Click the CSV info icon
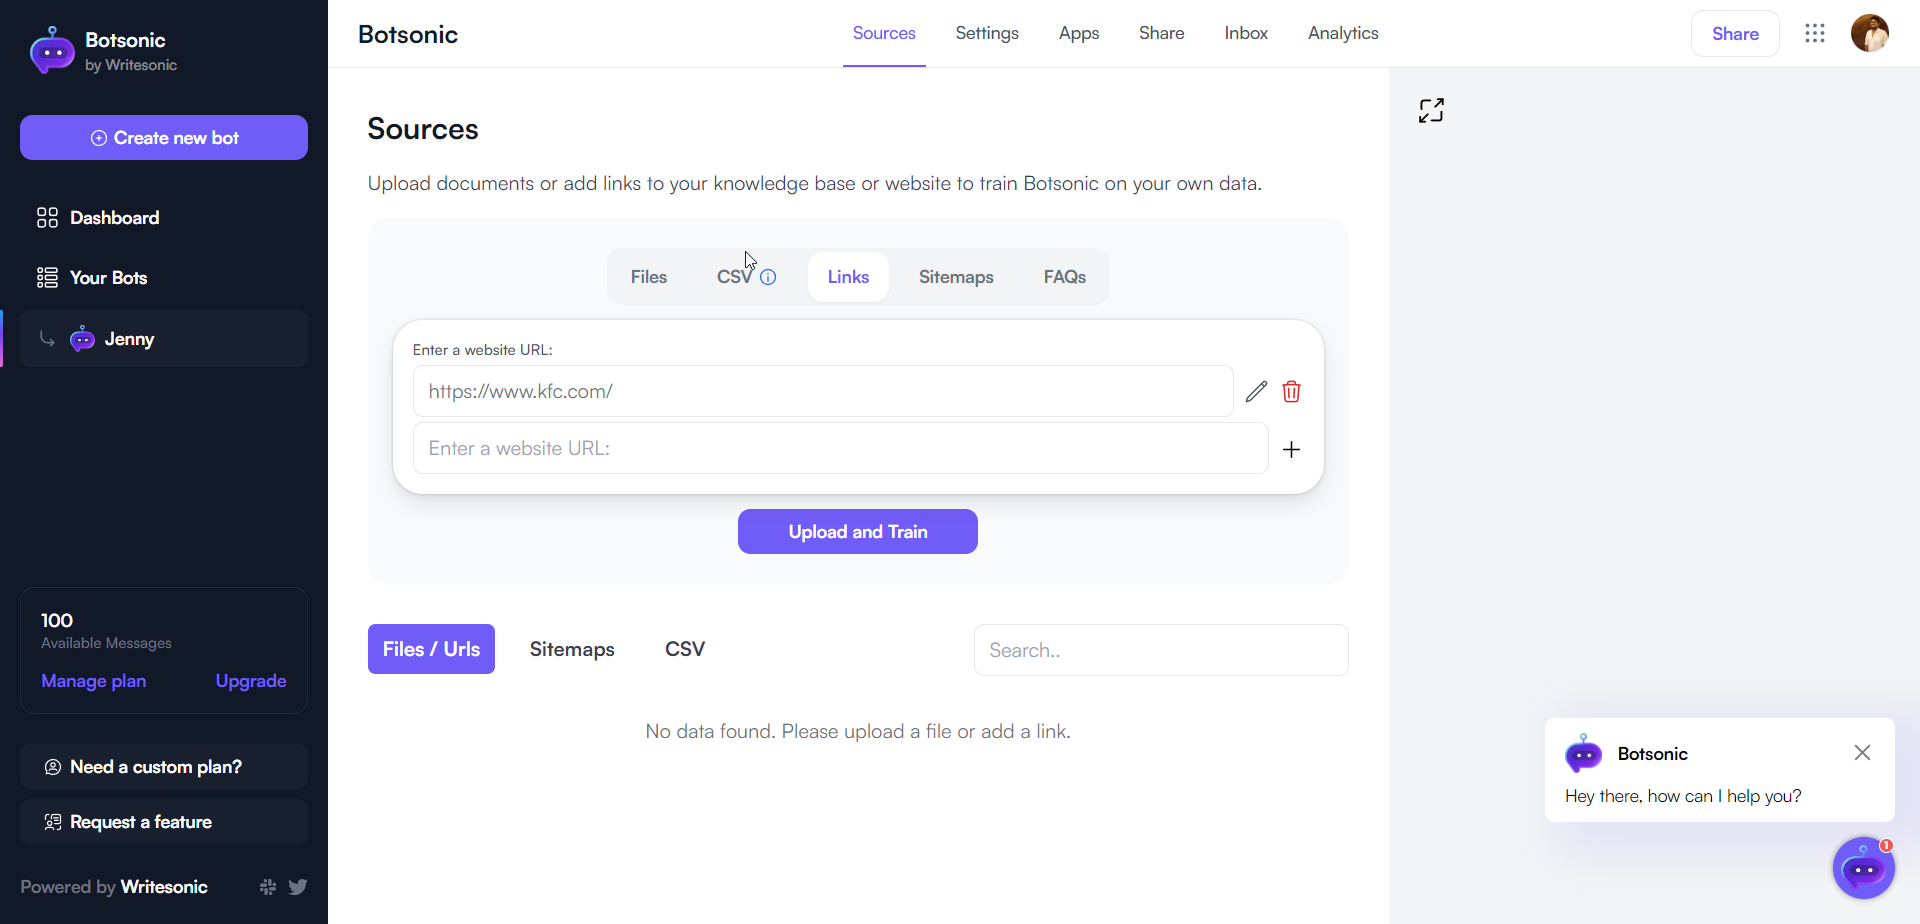 point(768,277)
